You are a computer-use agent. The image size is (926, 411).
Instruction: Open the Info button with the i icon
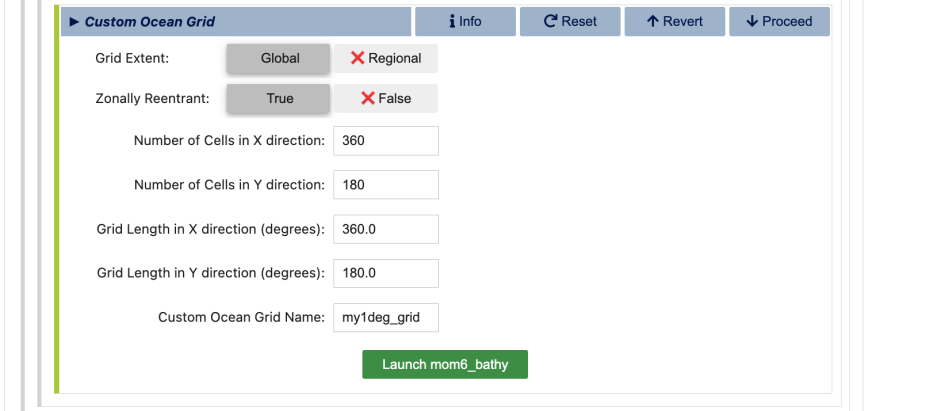click(x=465, y=21)
